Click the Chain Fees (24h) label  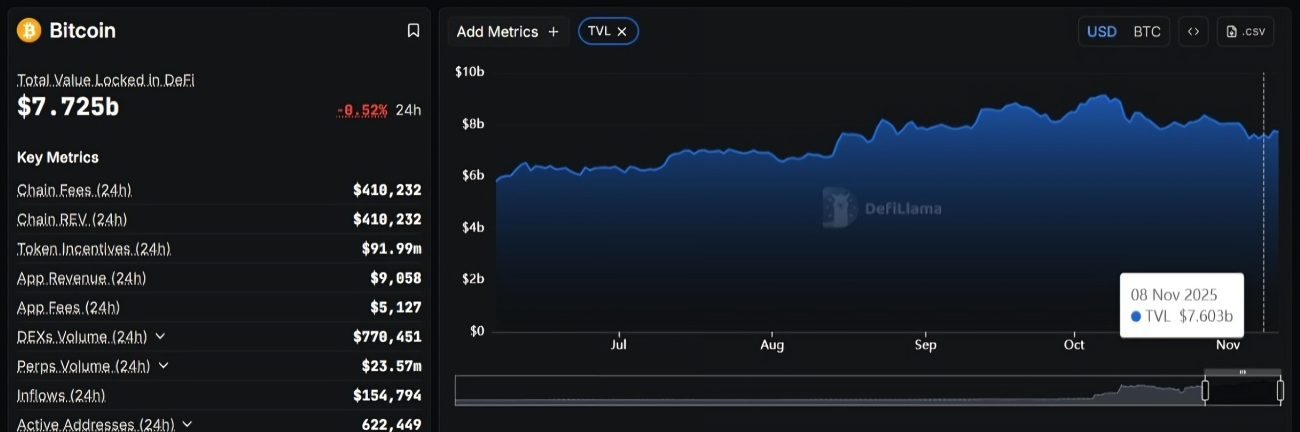coord(74,190)
